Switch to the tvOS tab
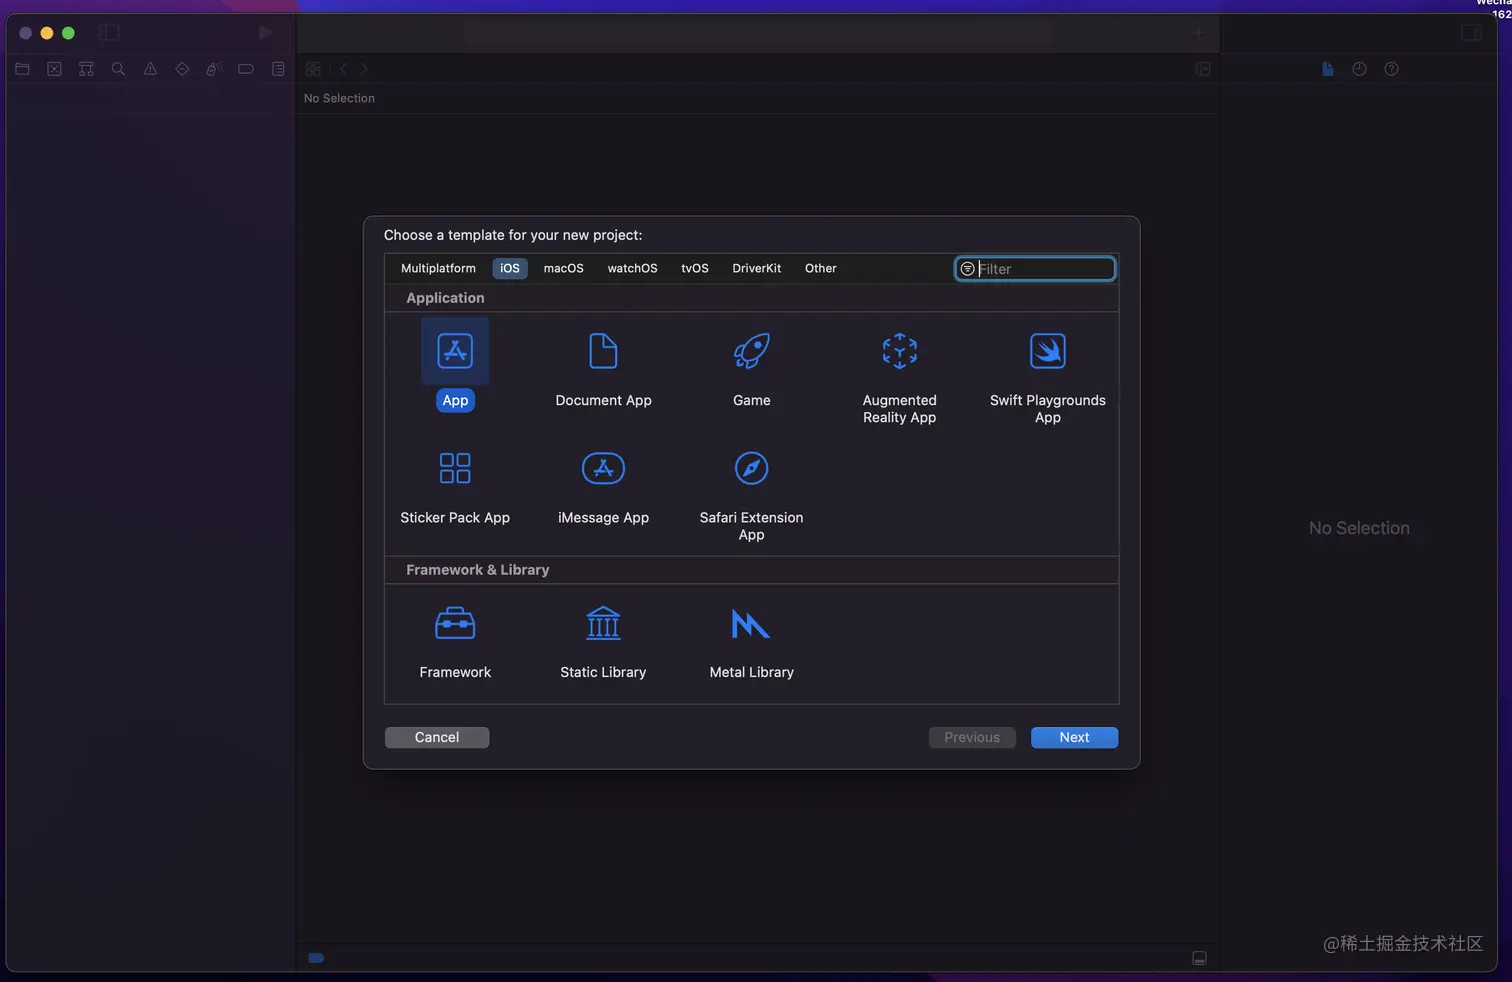This screenshot has height=982, width=1512. pos(695,268)
